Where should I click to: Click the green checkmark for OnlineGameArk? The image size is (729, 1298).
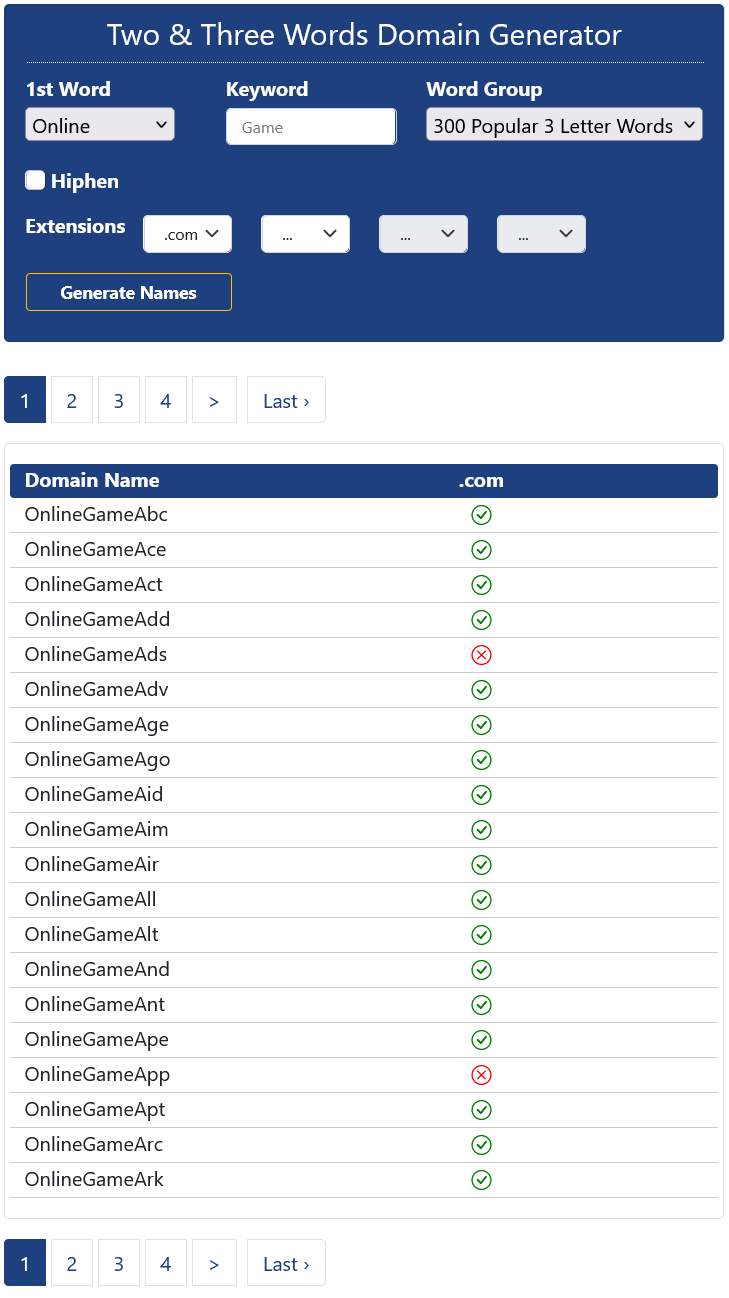pos(481,1180)
